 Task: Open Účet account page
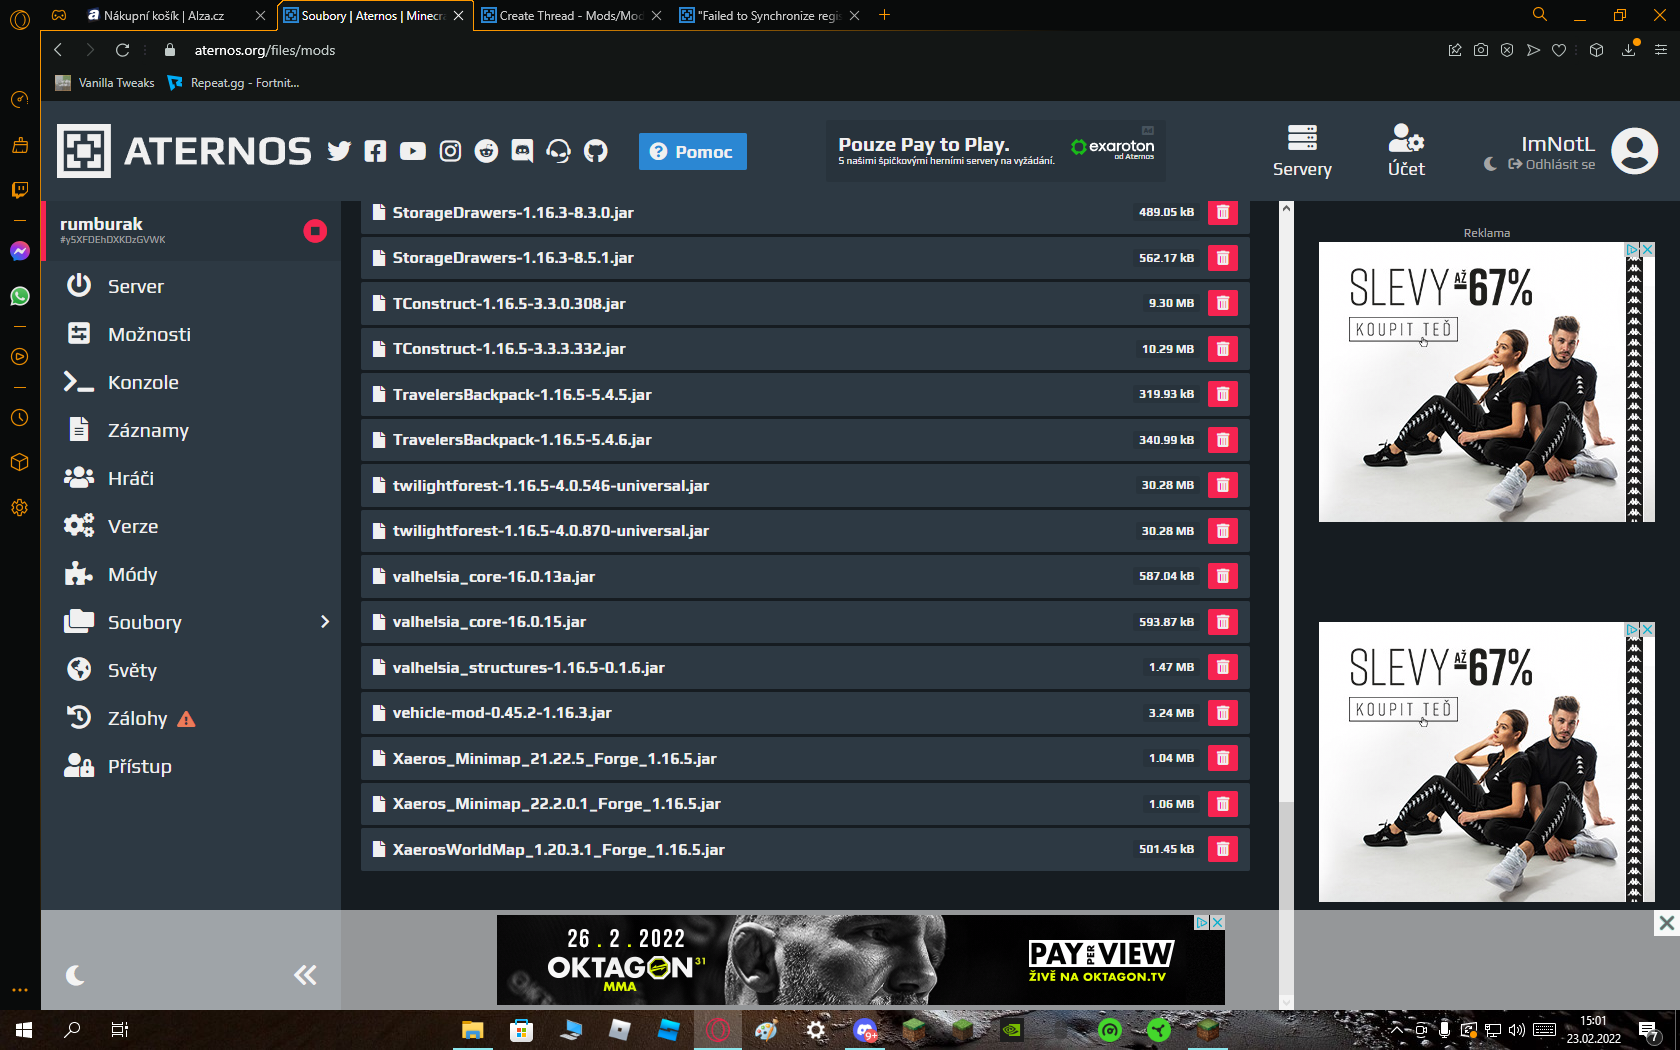click(x=1406, y=151)
